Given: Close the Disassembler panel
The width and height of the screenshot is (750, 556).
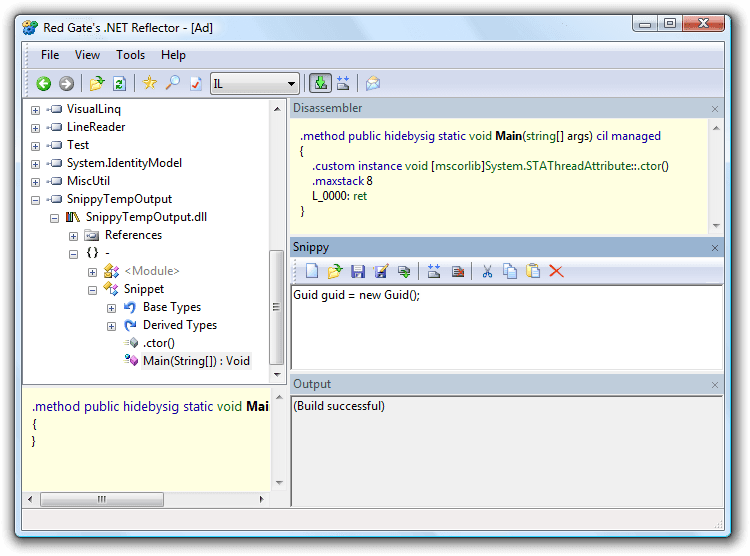Looking at the screenshot, I should tap(714, 109).
